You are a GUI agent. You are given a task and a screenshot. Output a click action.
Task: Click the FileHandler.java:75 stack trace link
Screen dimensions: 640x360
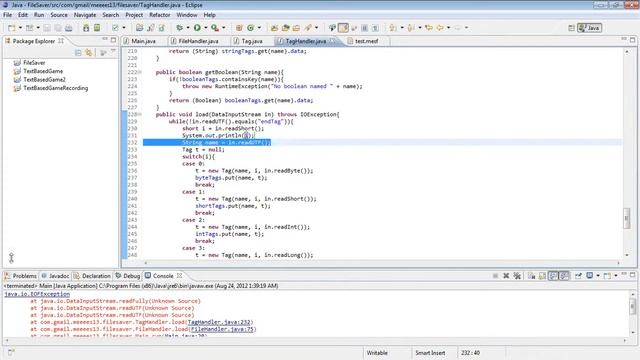222,329
